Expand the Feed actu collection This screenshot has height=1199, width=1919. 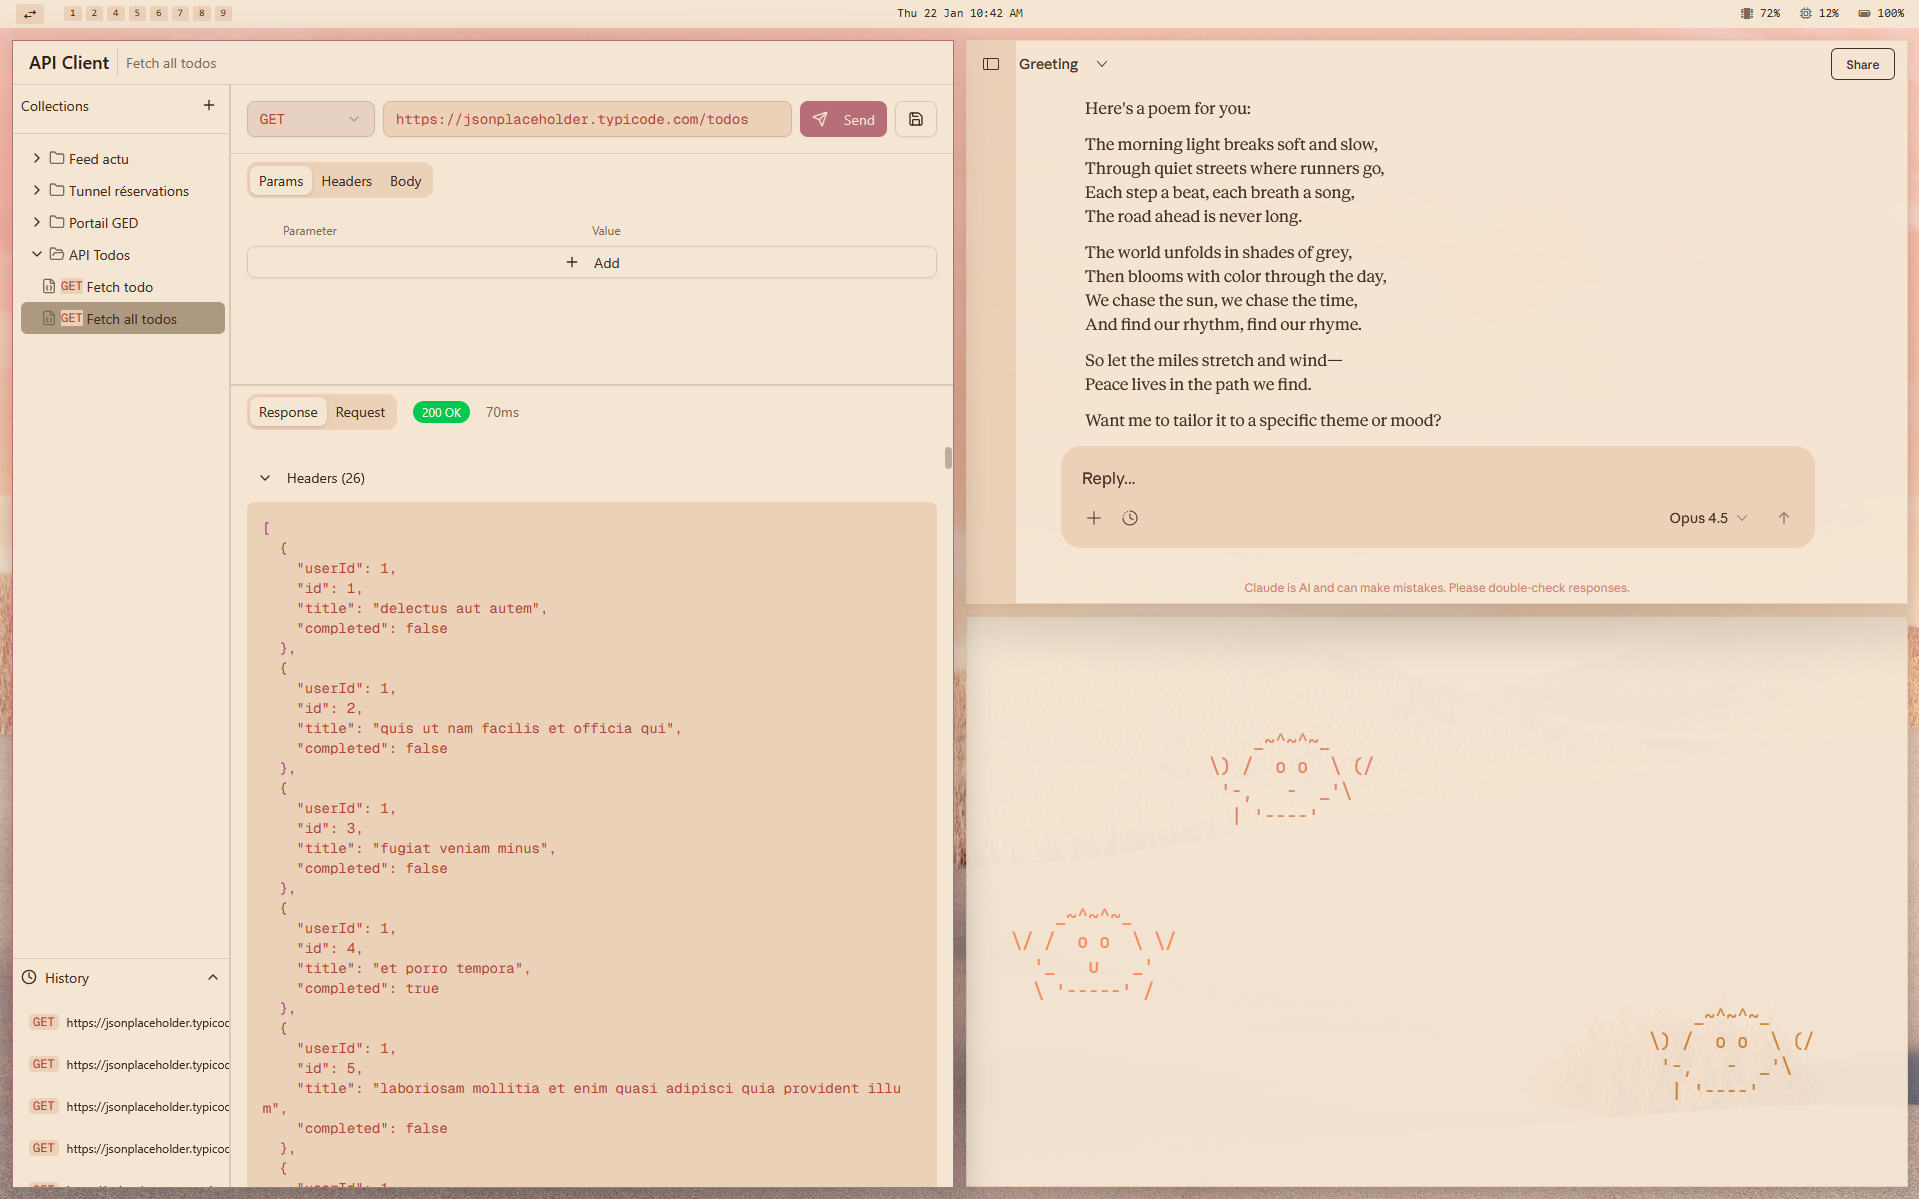[x=37, y=158]
